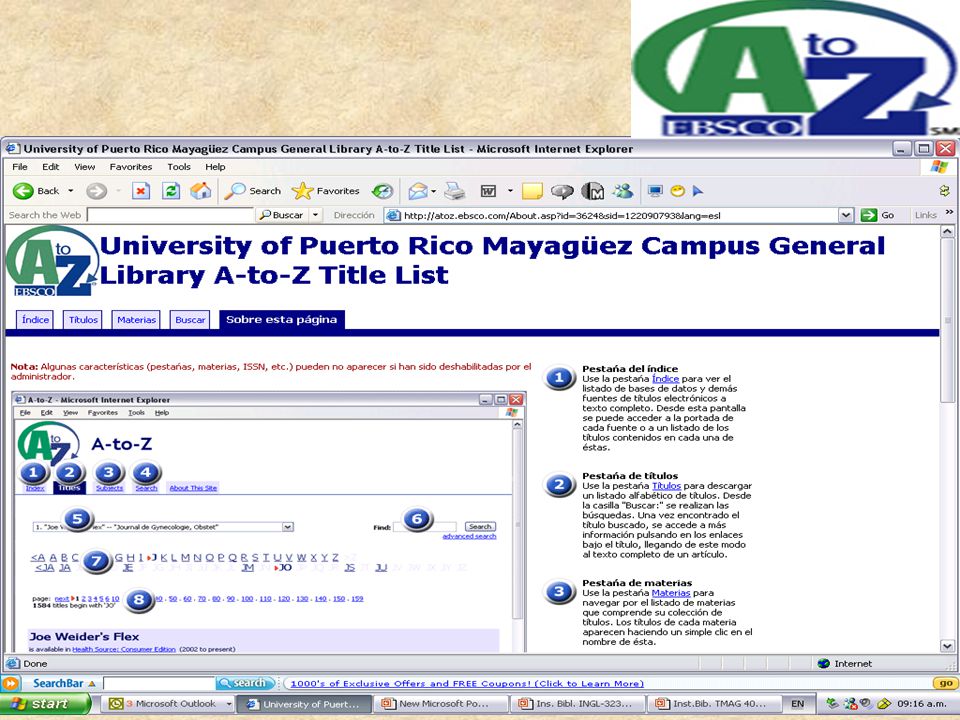Click the yellow note icon in toolbar

point(532,191)
